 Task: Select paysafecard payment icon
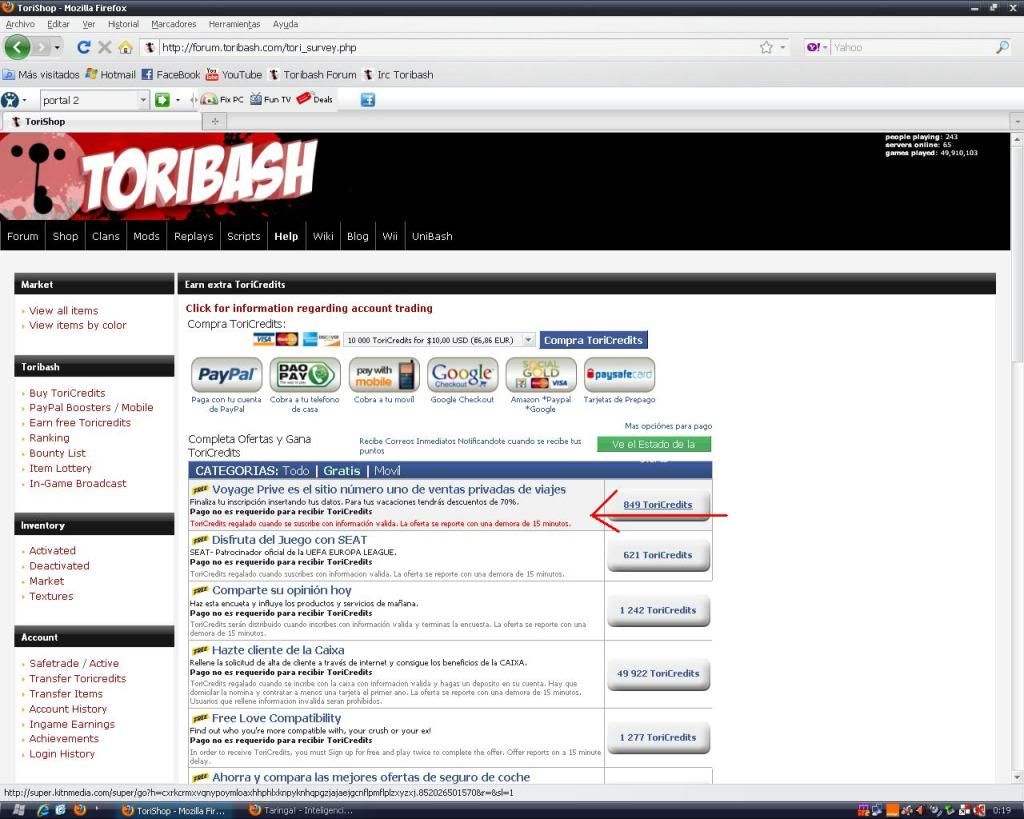click(619, 374)
